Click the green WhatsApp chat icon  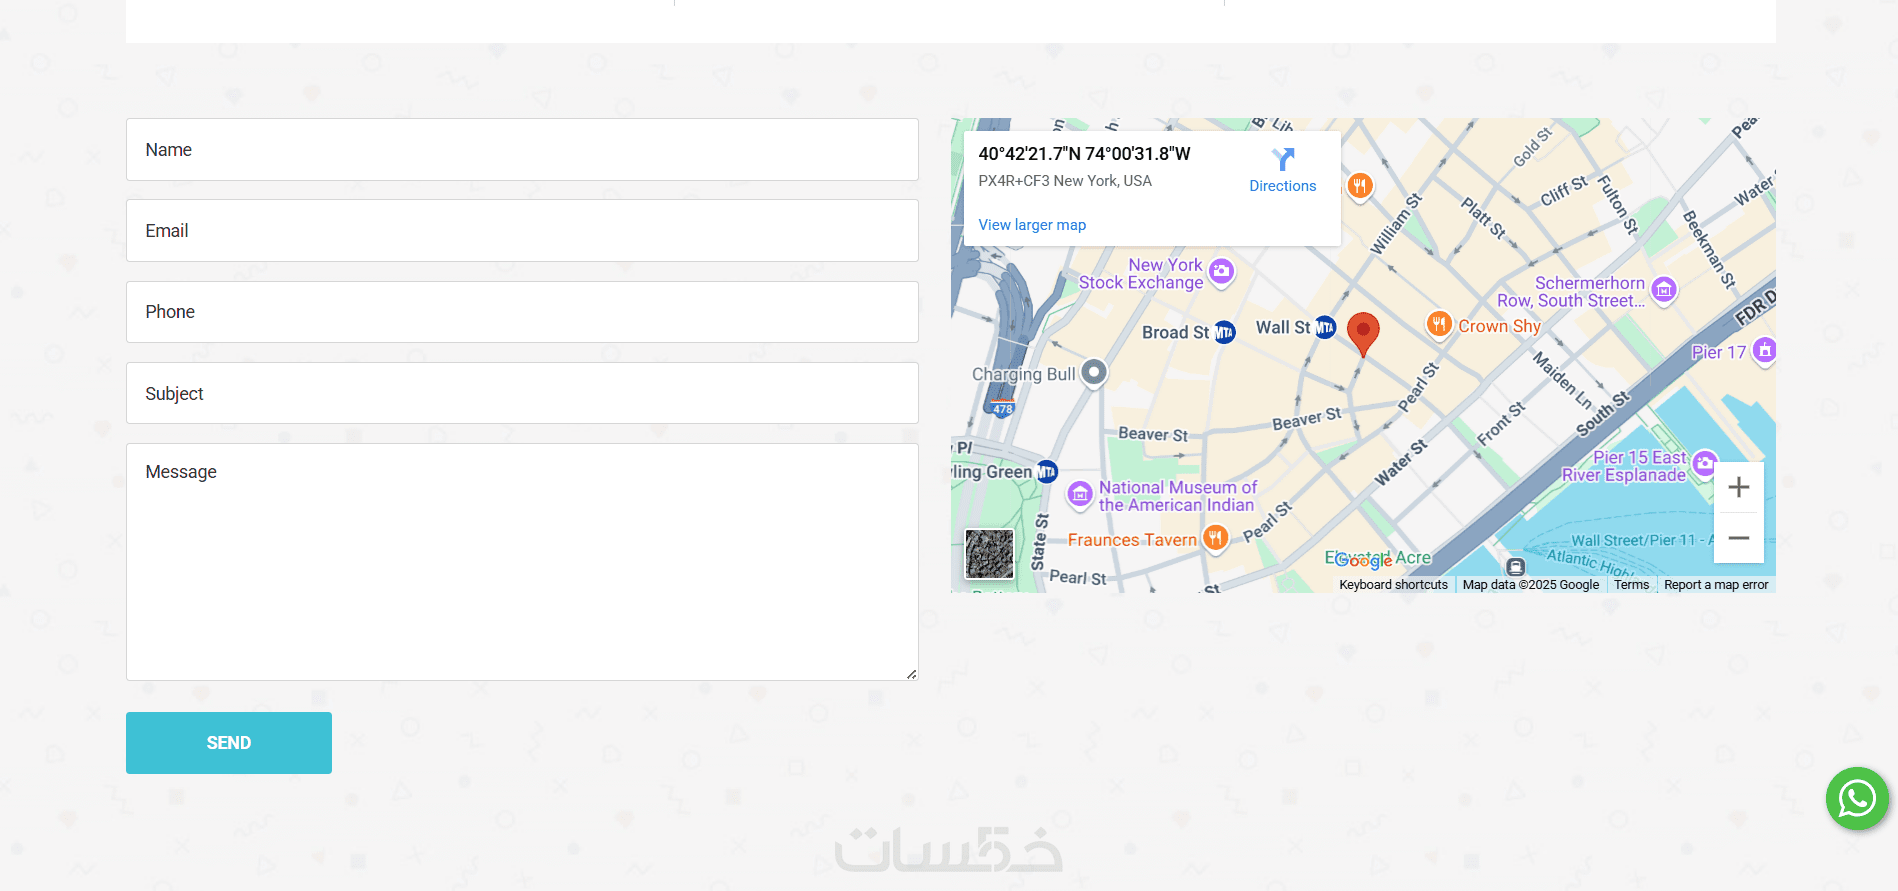1857,798
